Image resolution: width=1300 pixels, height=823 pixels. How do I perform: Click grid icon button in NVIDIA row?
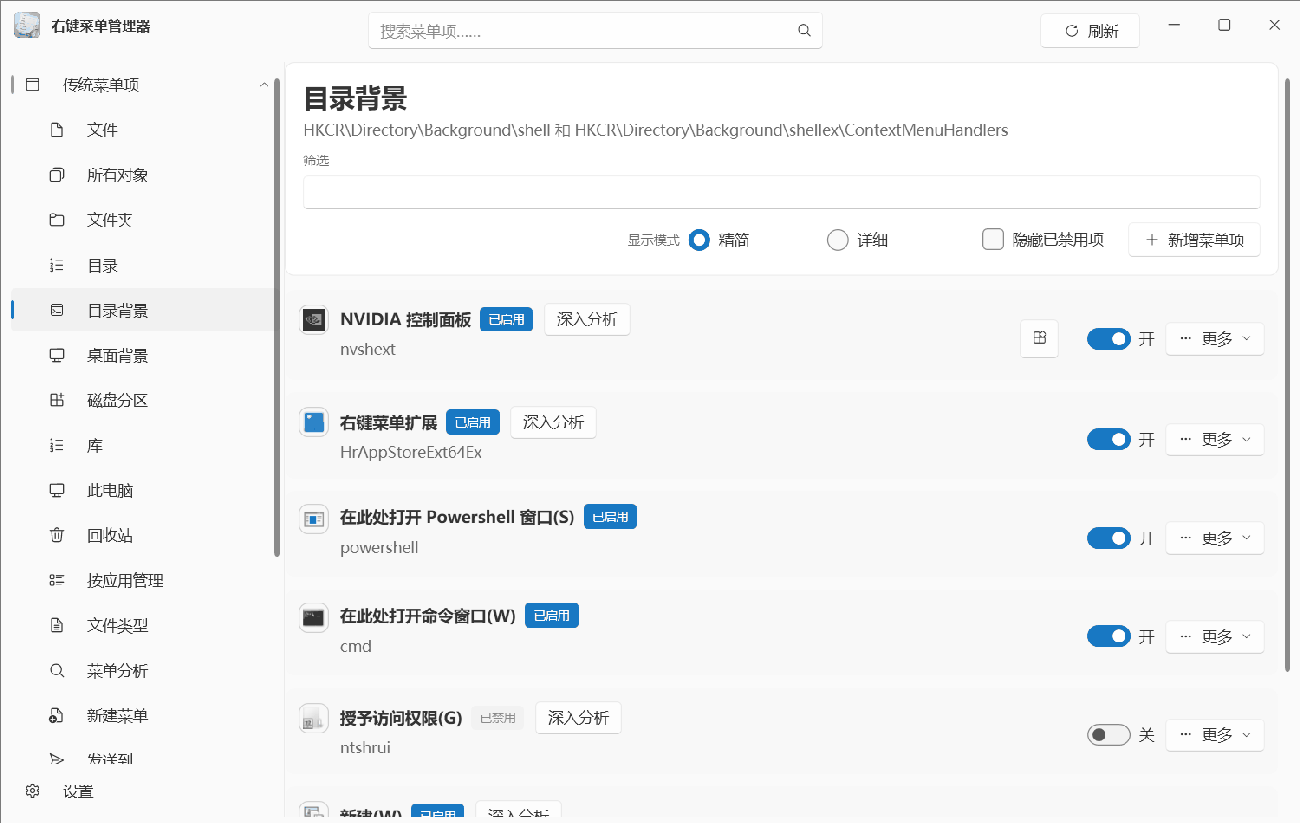click(x=1039, y=339)
